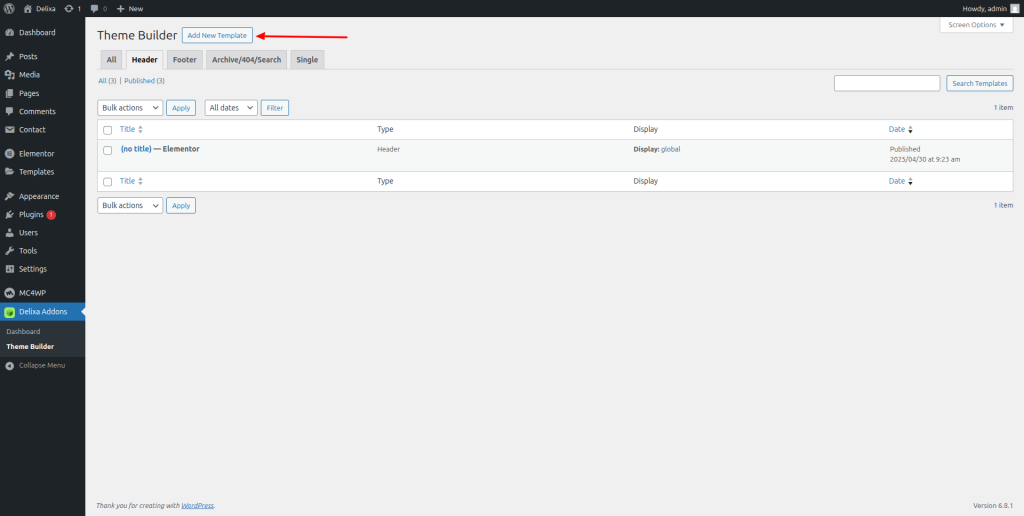
Task: Open the admin user avatar
Action: click(1014, 8)
